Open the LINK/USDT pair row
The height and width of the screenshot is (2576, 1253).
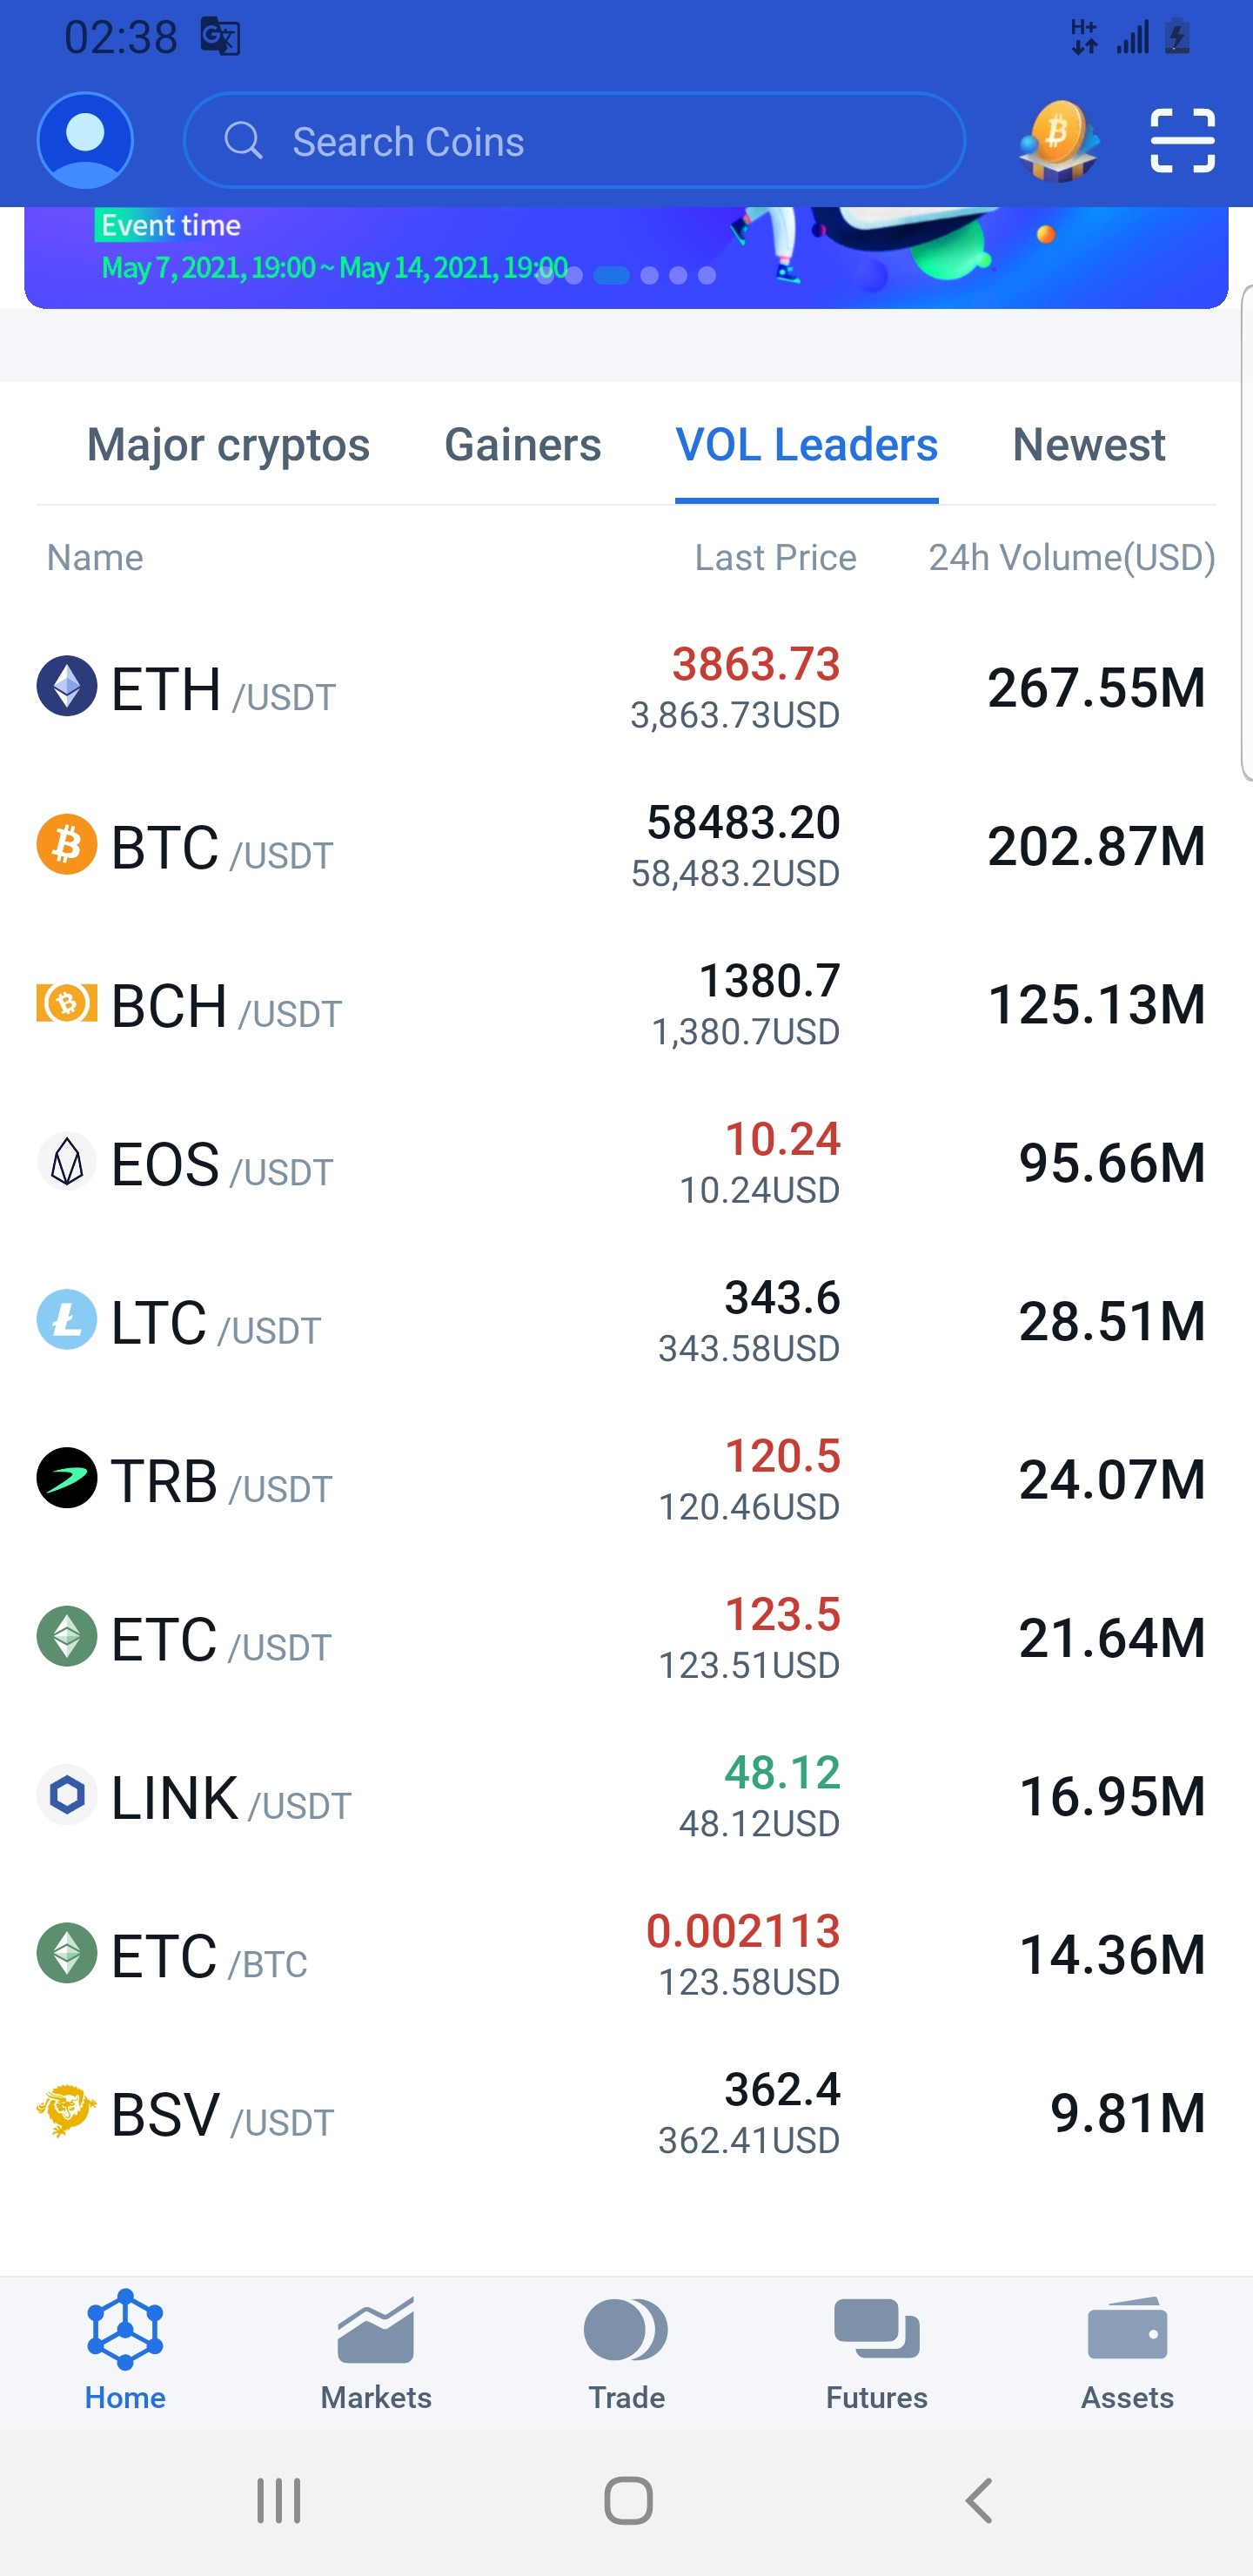[x=626, y=1796]
